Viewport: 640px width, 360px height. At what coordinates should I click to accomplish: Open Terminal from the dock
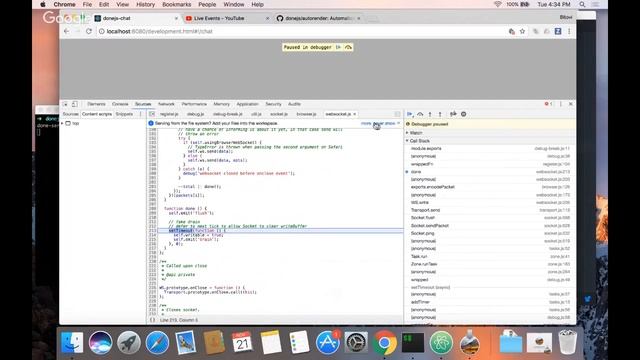(413, 342)
